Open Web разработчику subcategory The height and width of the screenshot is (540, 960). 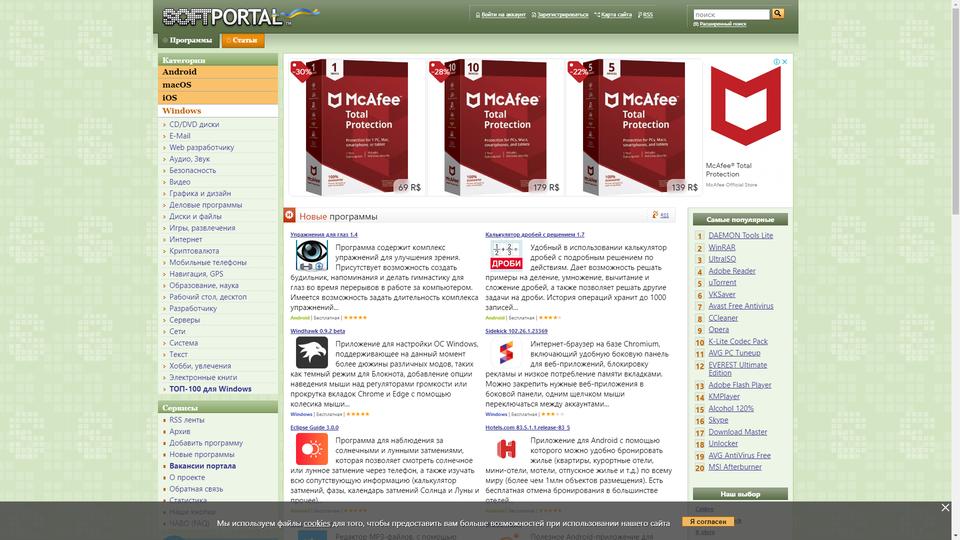point(201,148)
